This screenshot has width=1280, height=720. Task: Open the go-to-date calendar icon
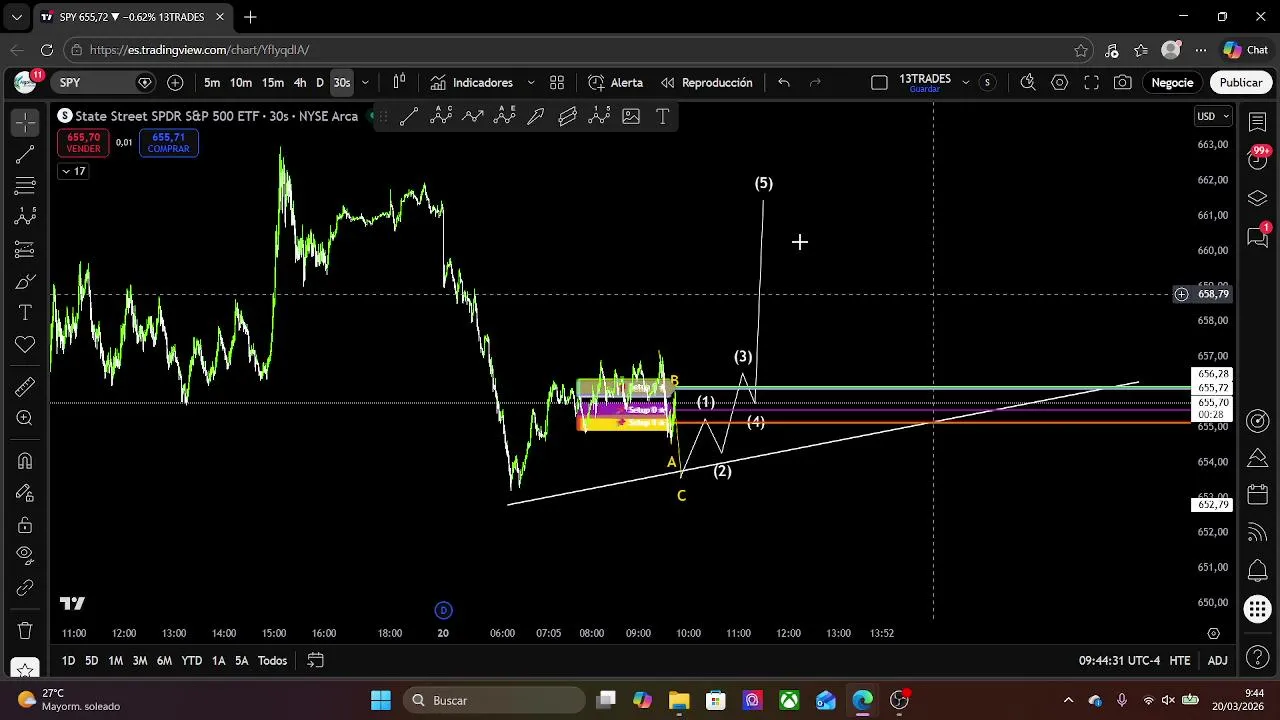point(315,661)
